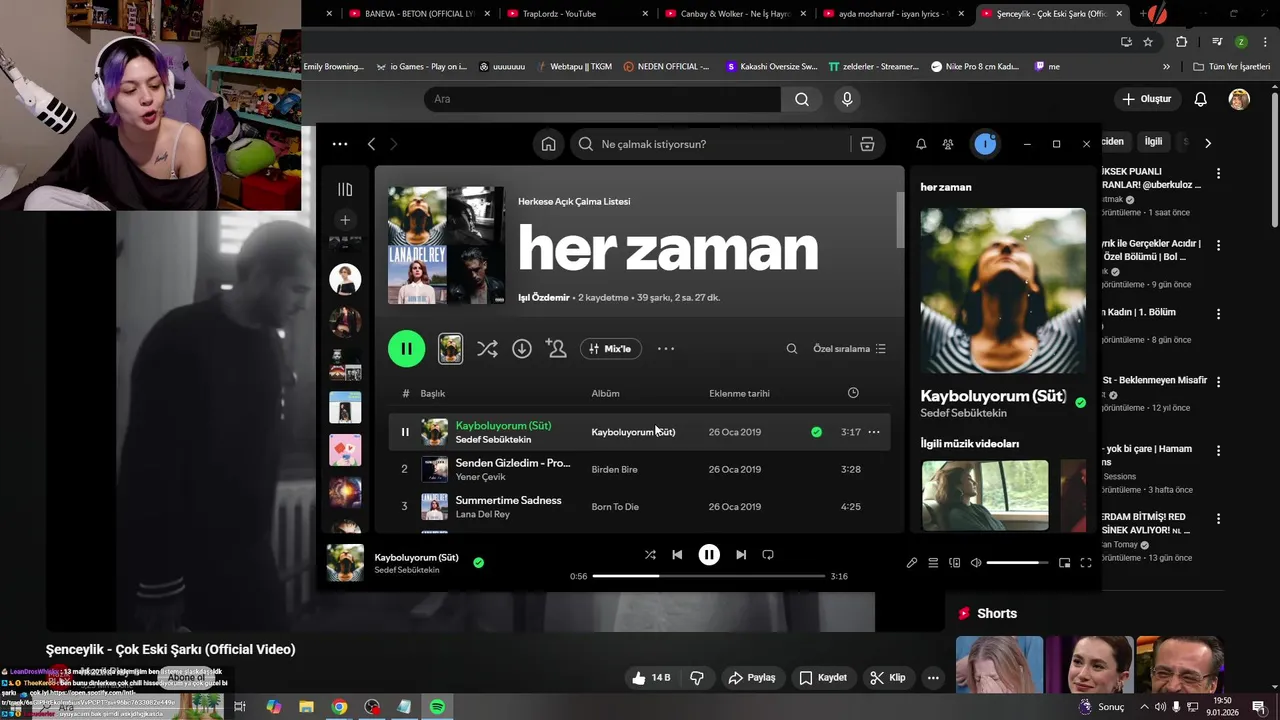Dislike the YouTube video

coord(697,678)
